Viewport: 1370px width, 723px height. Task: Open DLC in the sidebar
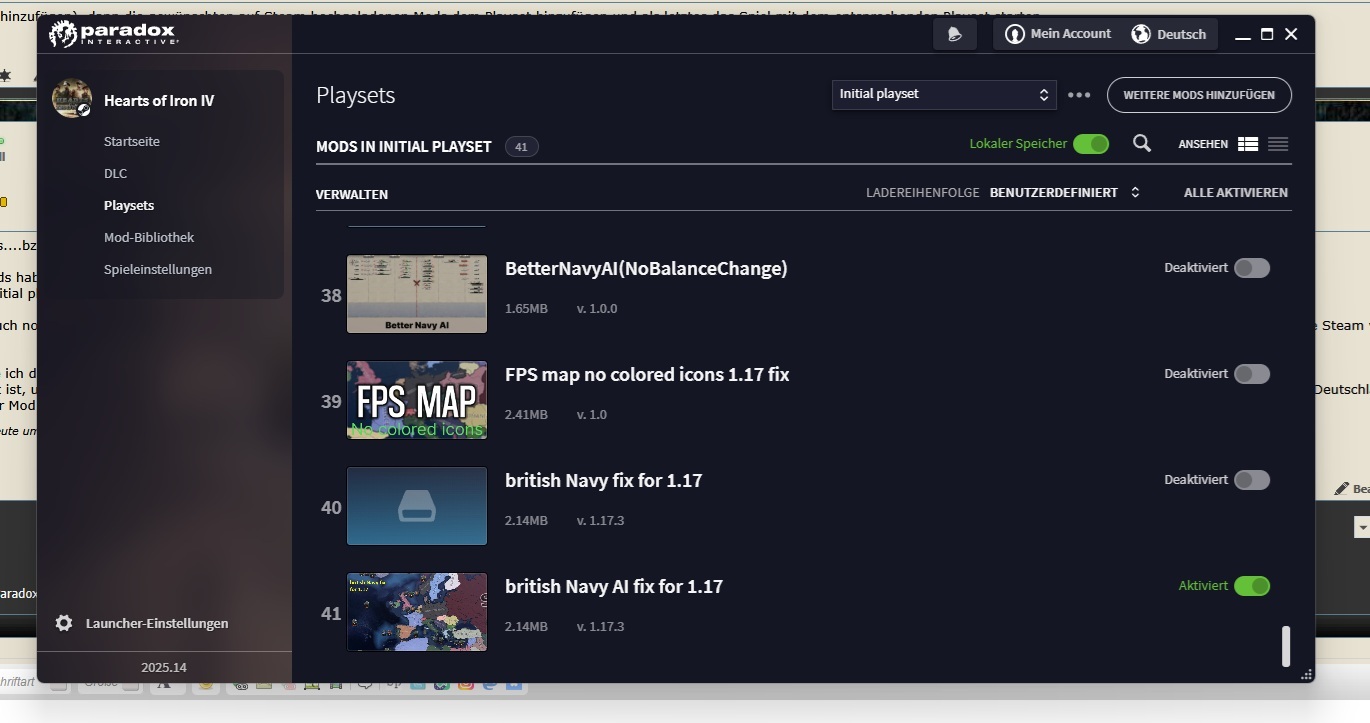(x=116, y=173)
